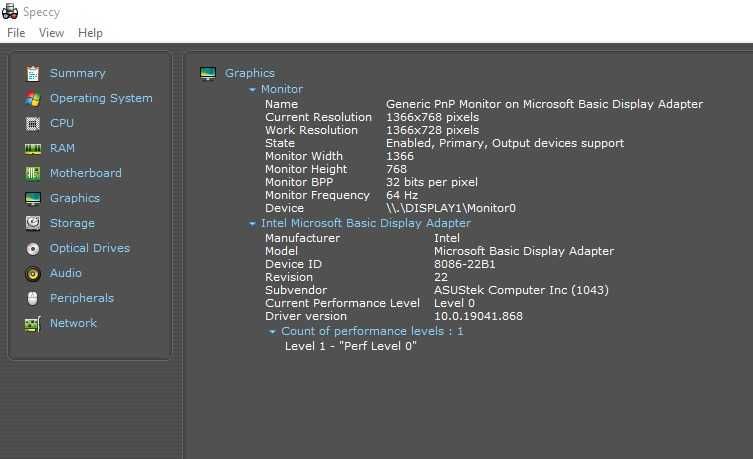753x459 pixels.
Task: Click the 32 bits per pixel value
Action: tap(432, 182)
